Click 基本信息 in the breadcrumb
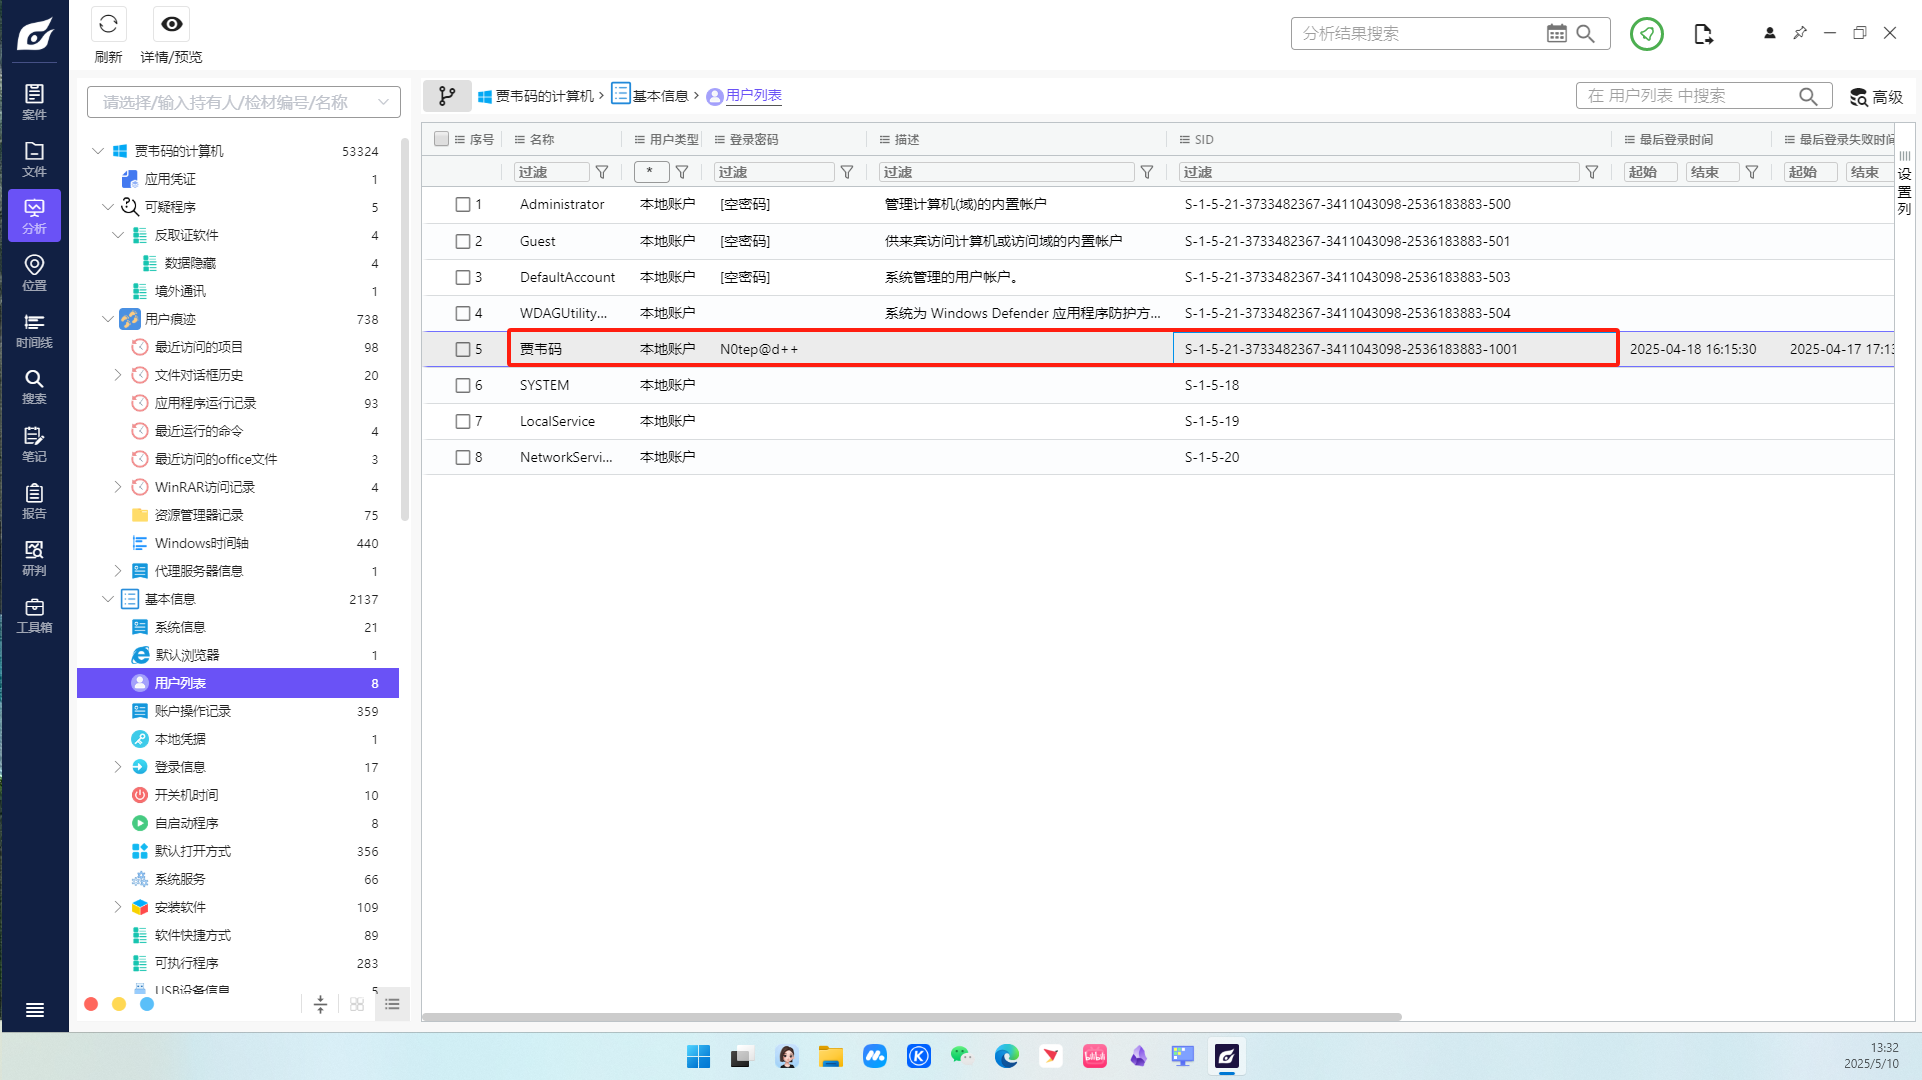 coord(660,96)
